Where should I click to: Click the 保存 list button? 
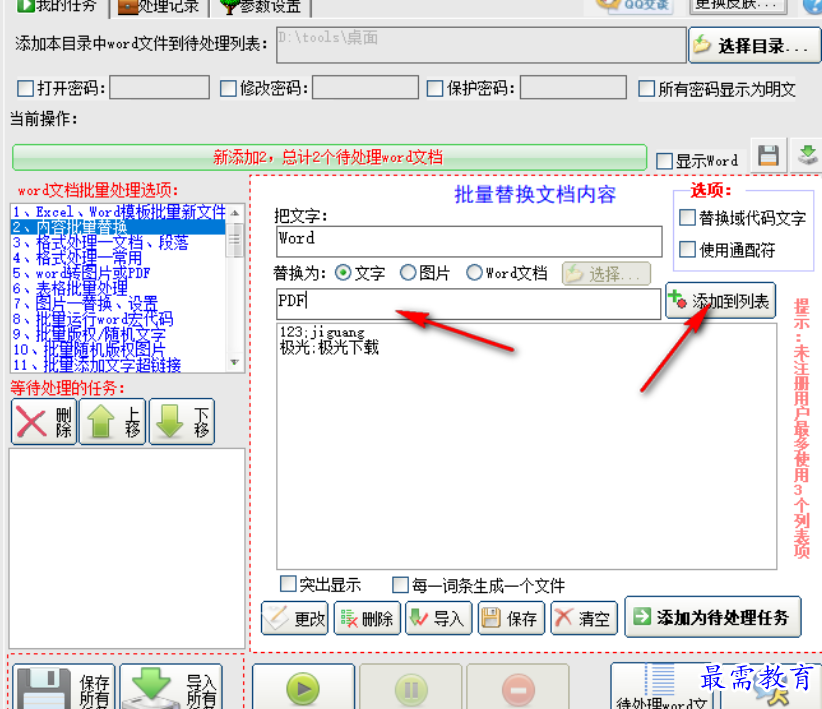click(x=511, y=618)
